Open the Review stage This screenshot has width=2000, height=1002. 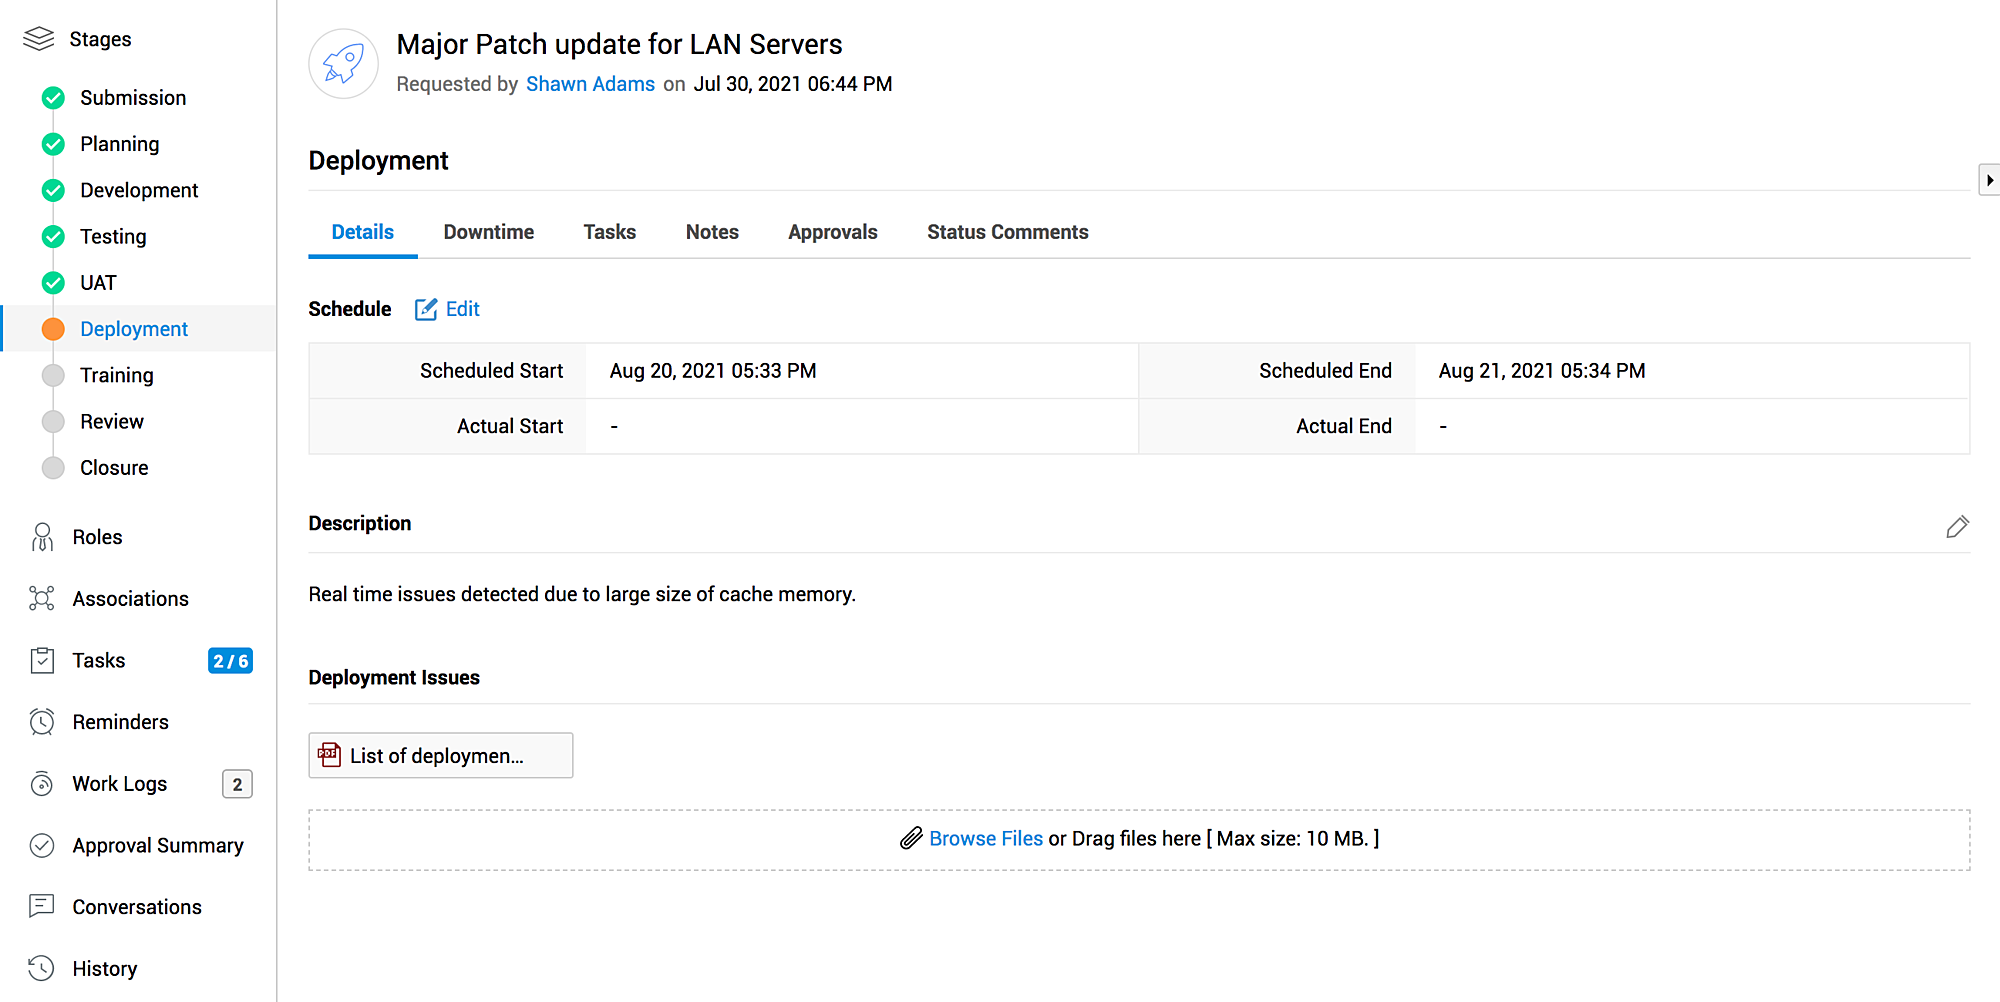pos(112,421)
